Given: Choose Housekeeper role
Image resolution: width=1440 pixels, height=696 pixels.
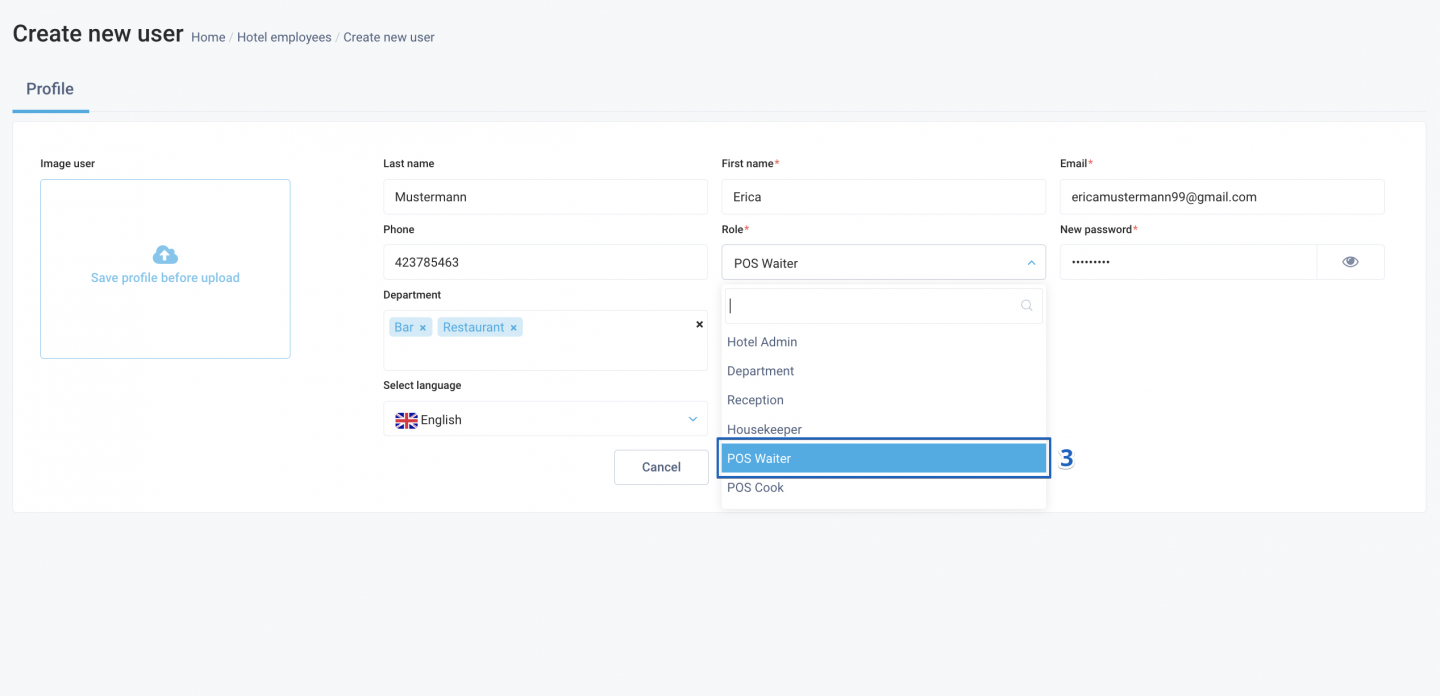Looking at the screenshot, I should click(884, 429).
